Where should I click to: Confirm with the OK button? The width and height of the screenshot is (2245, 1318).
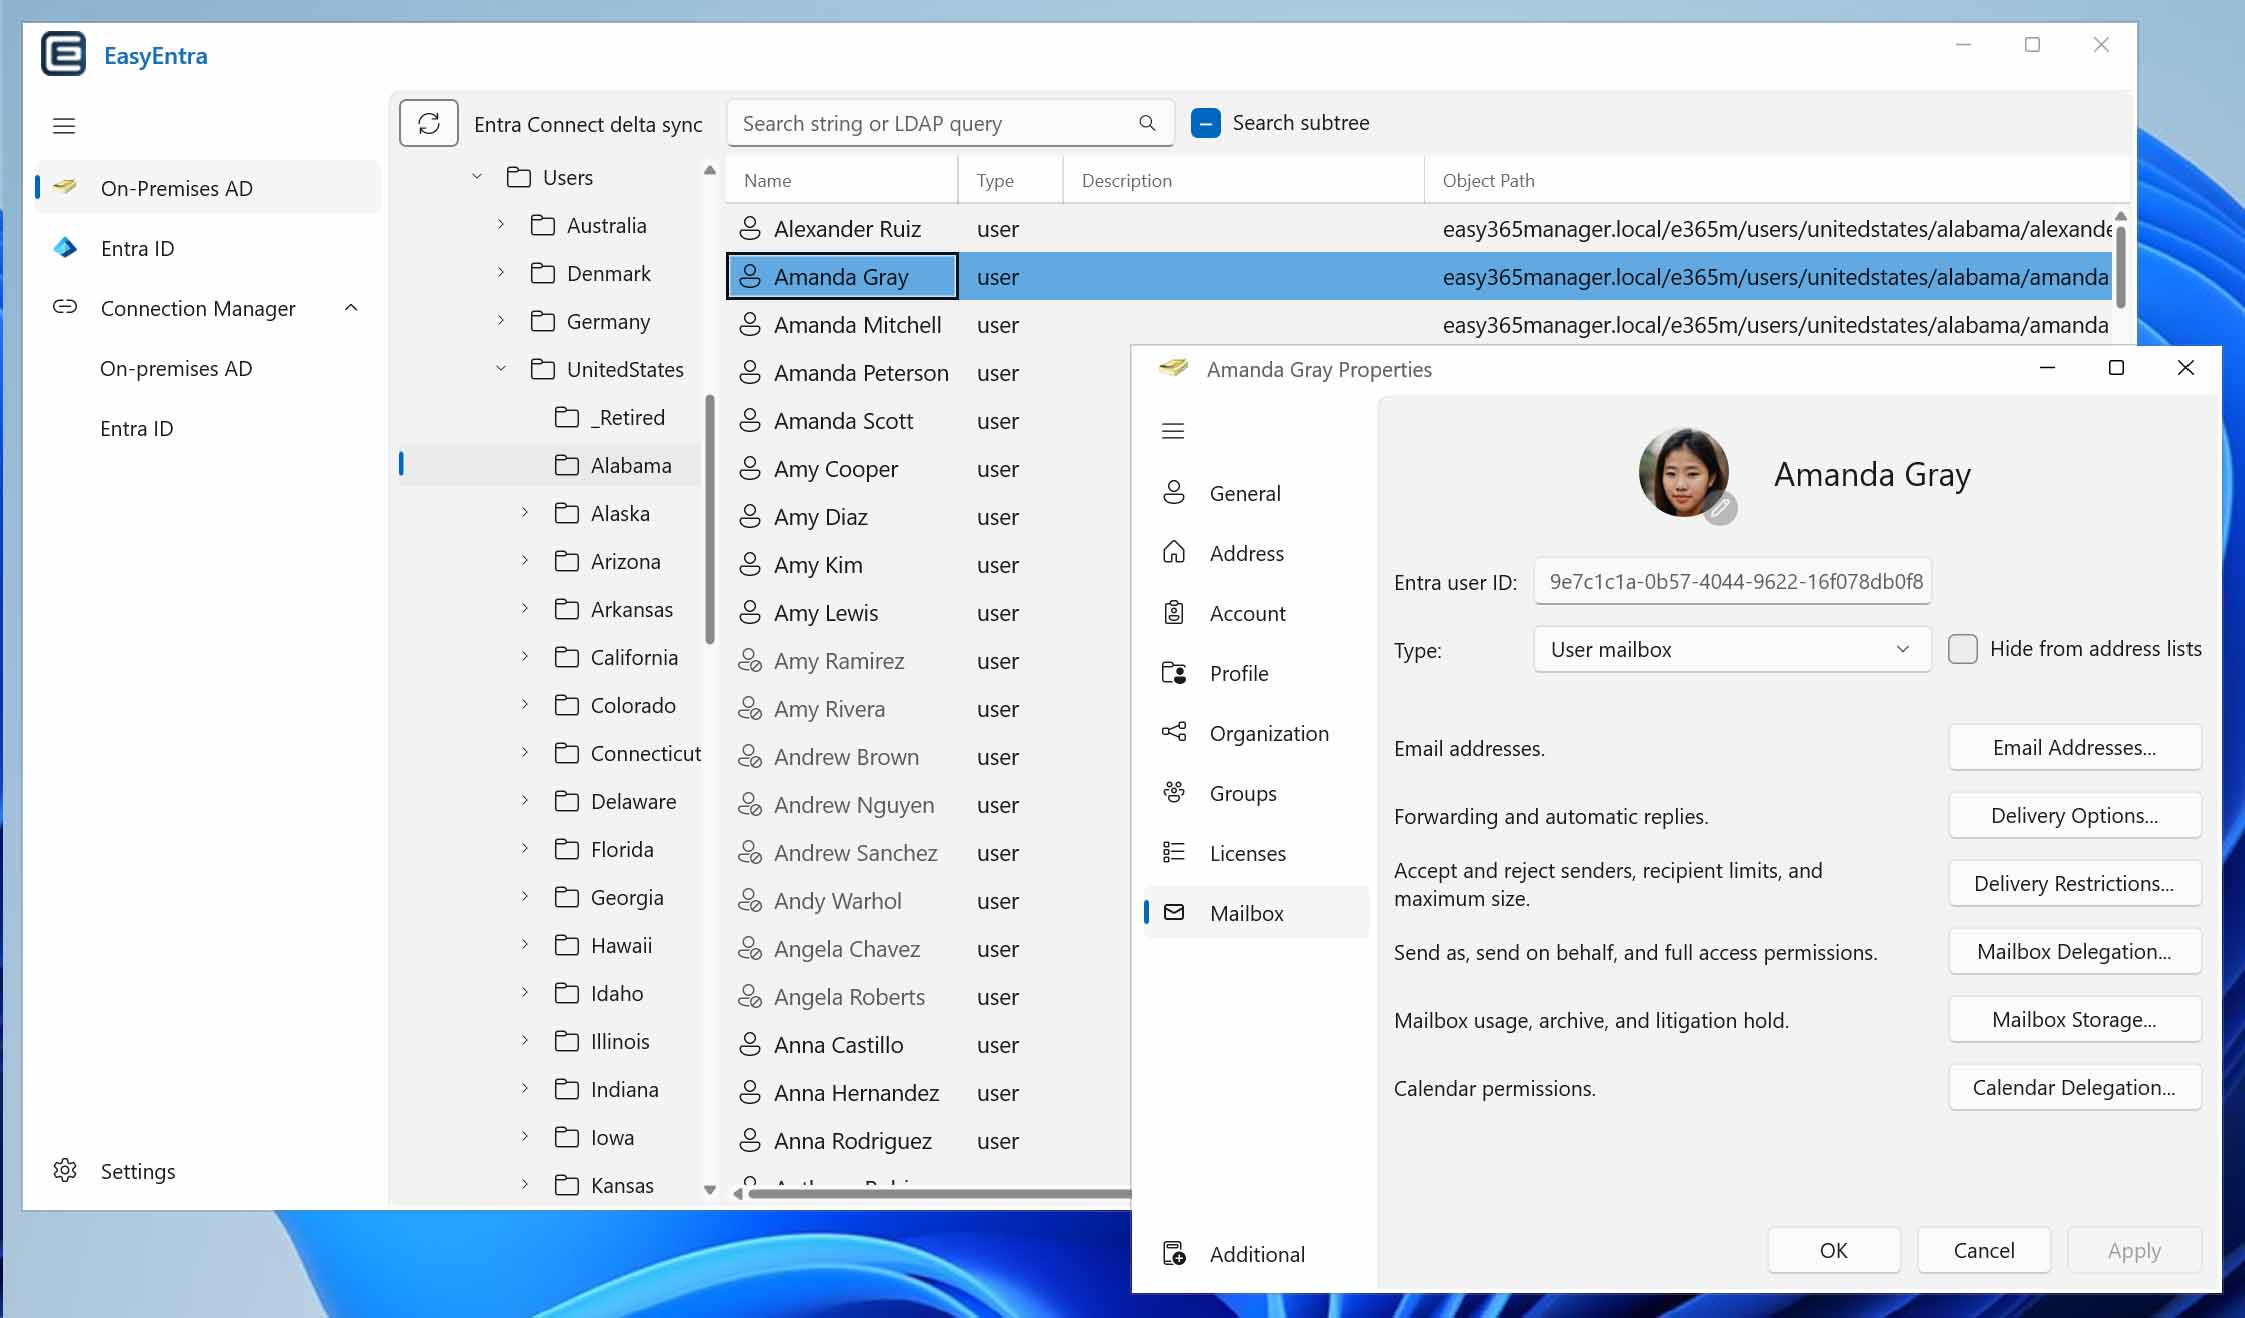pyautogui.click(x=1833, y=1250)
